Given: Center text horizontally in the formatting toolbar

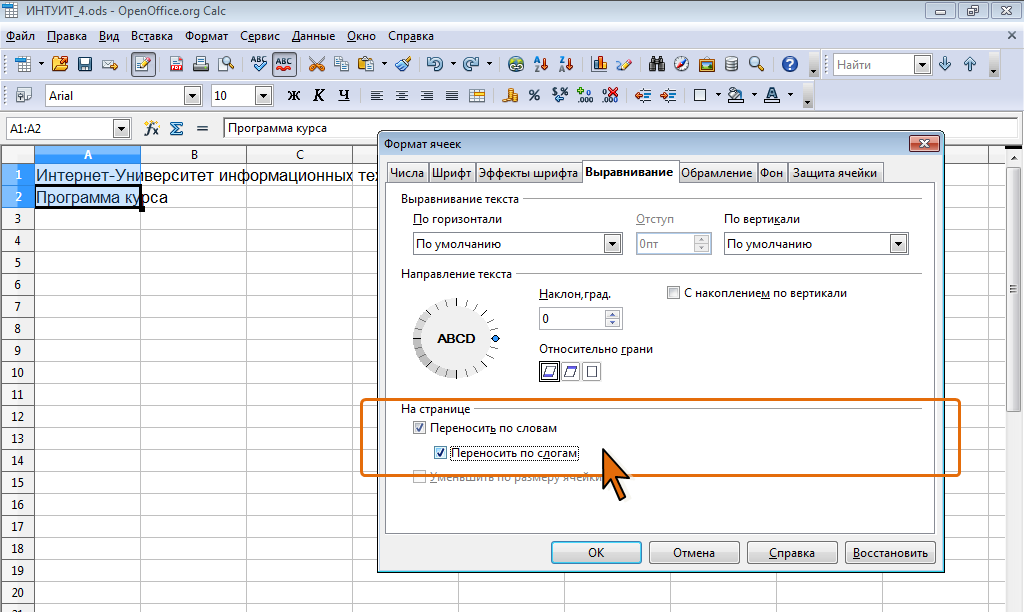Looking at the screenshot, I should 402,95.
